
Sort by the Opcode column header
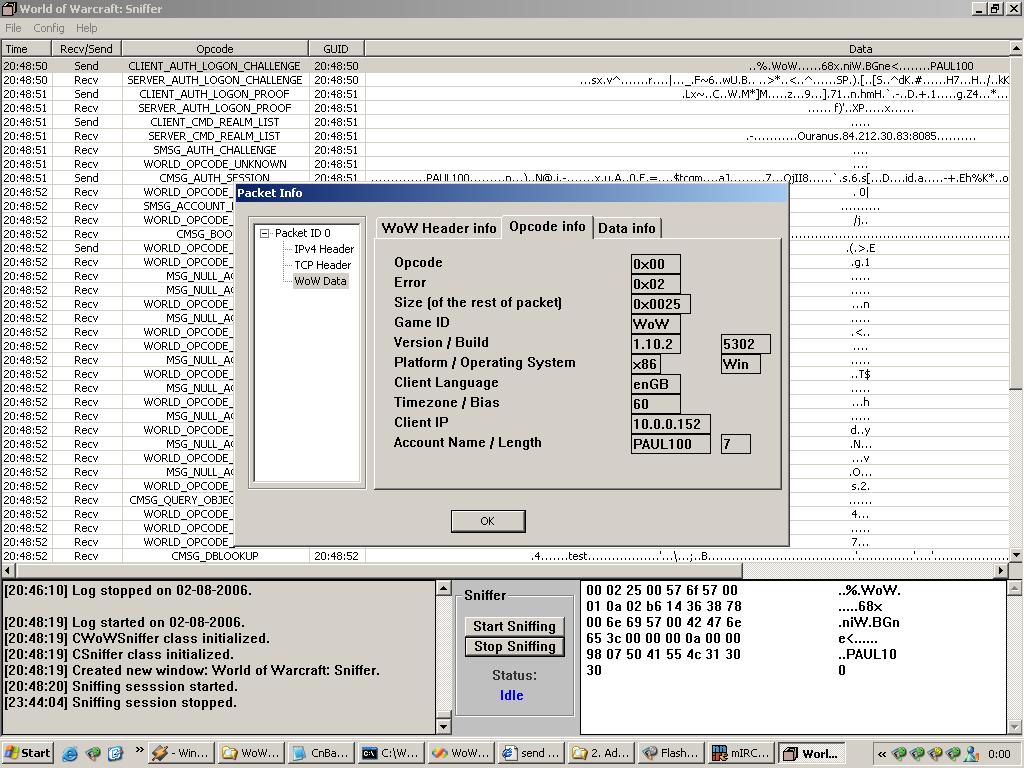(x=215, y=49)
